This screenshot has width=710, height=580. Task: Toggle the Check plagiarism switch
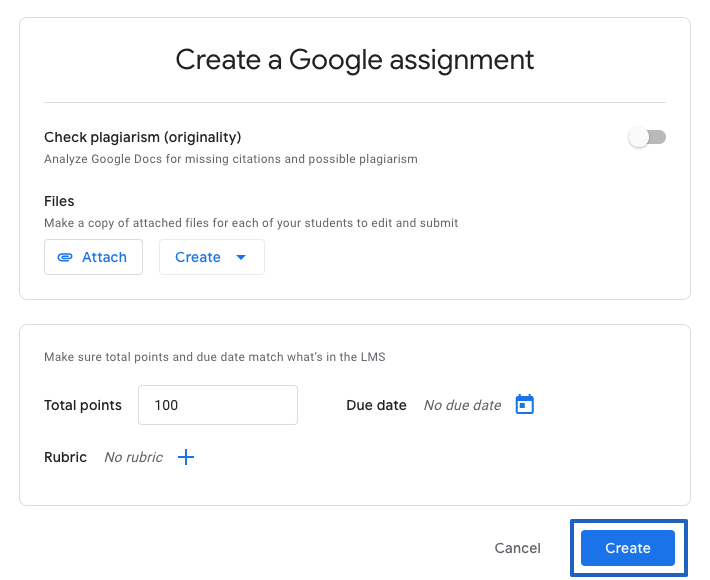(x=647, y=137)
